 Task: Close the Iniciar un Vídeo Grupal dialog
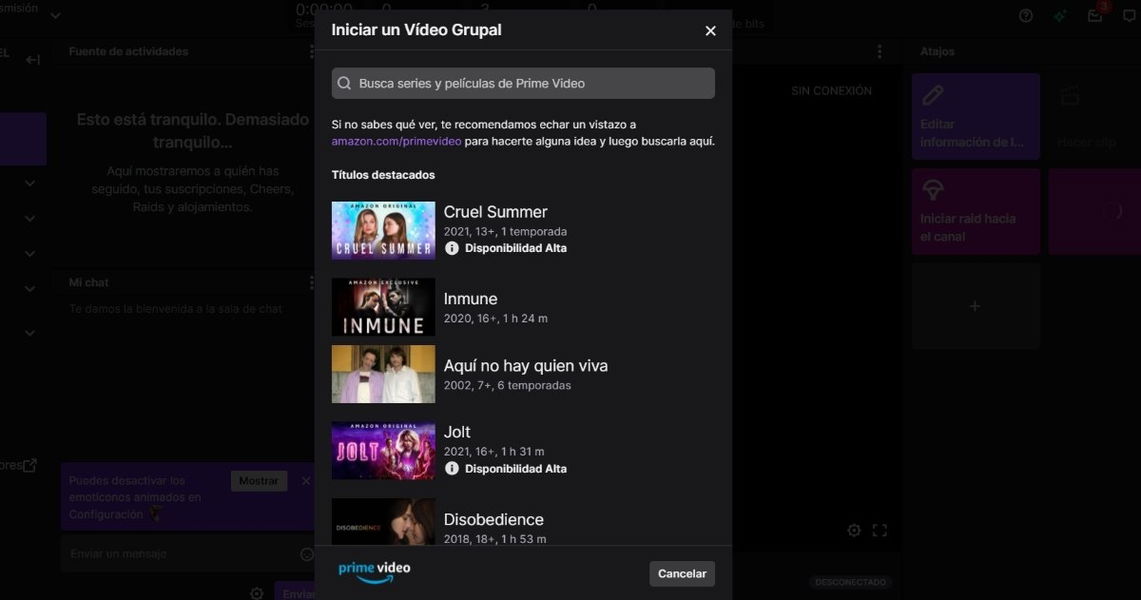(x=710, y=31)
